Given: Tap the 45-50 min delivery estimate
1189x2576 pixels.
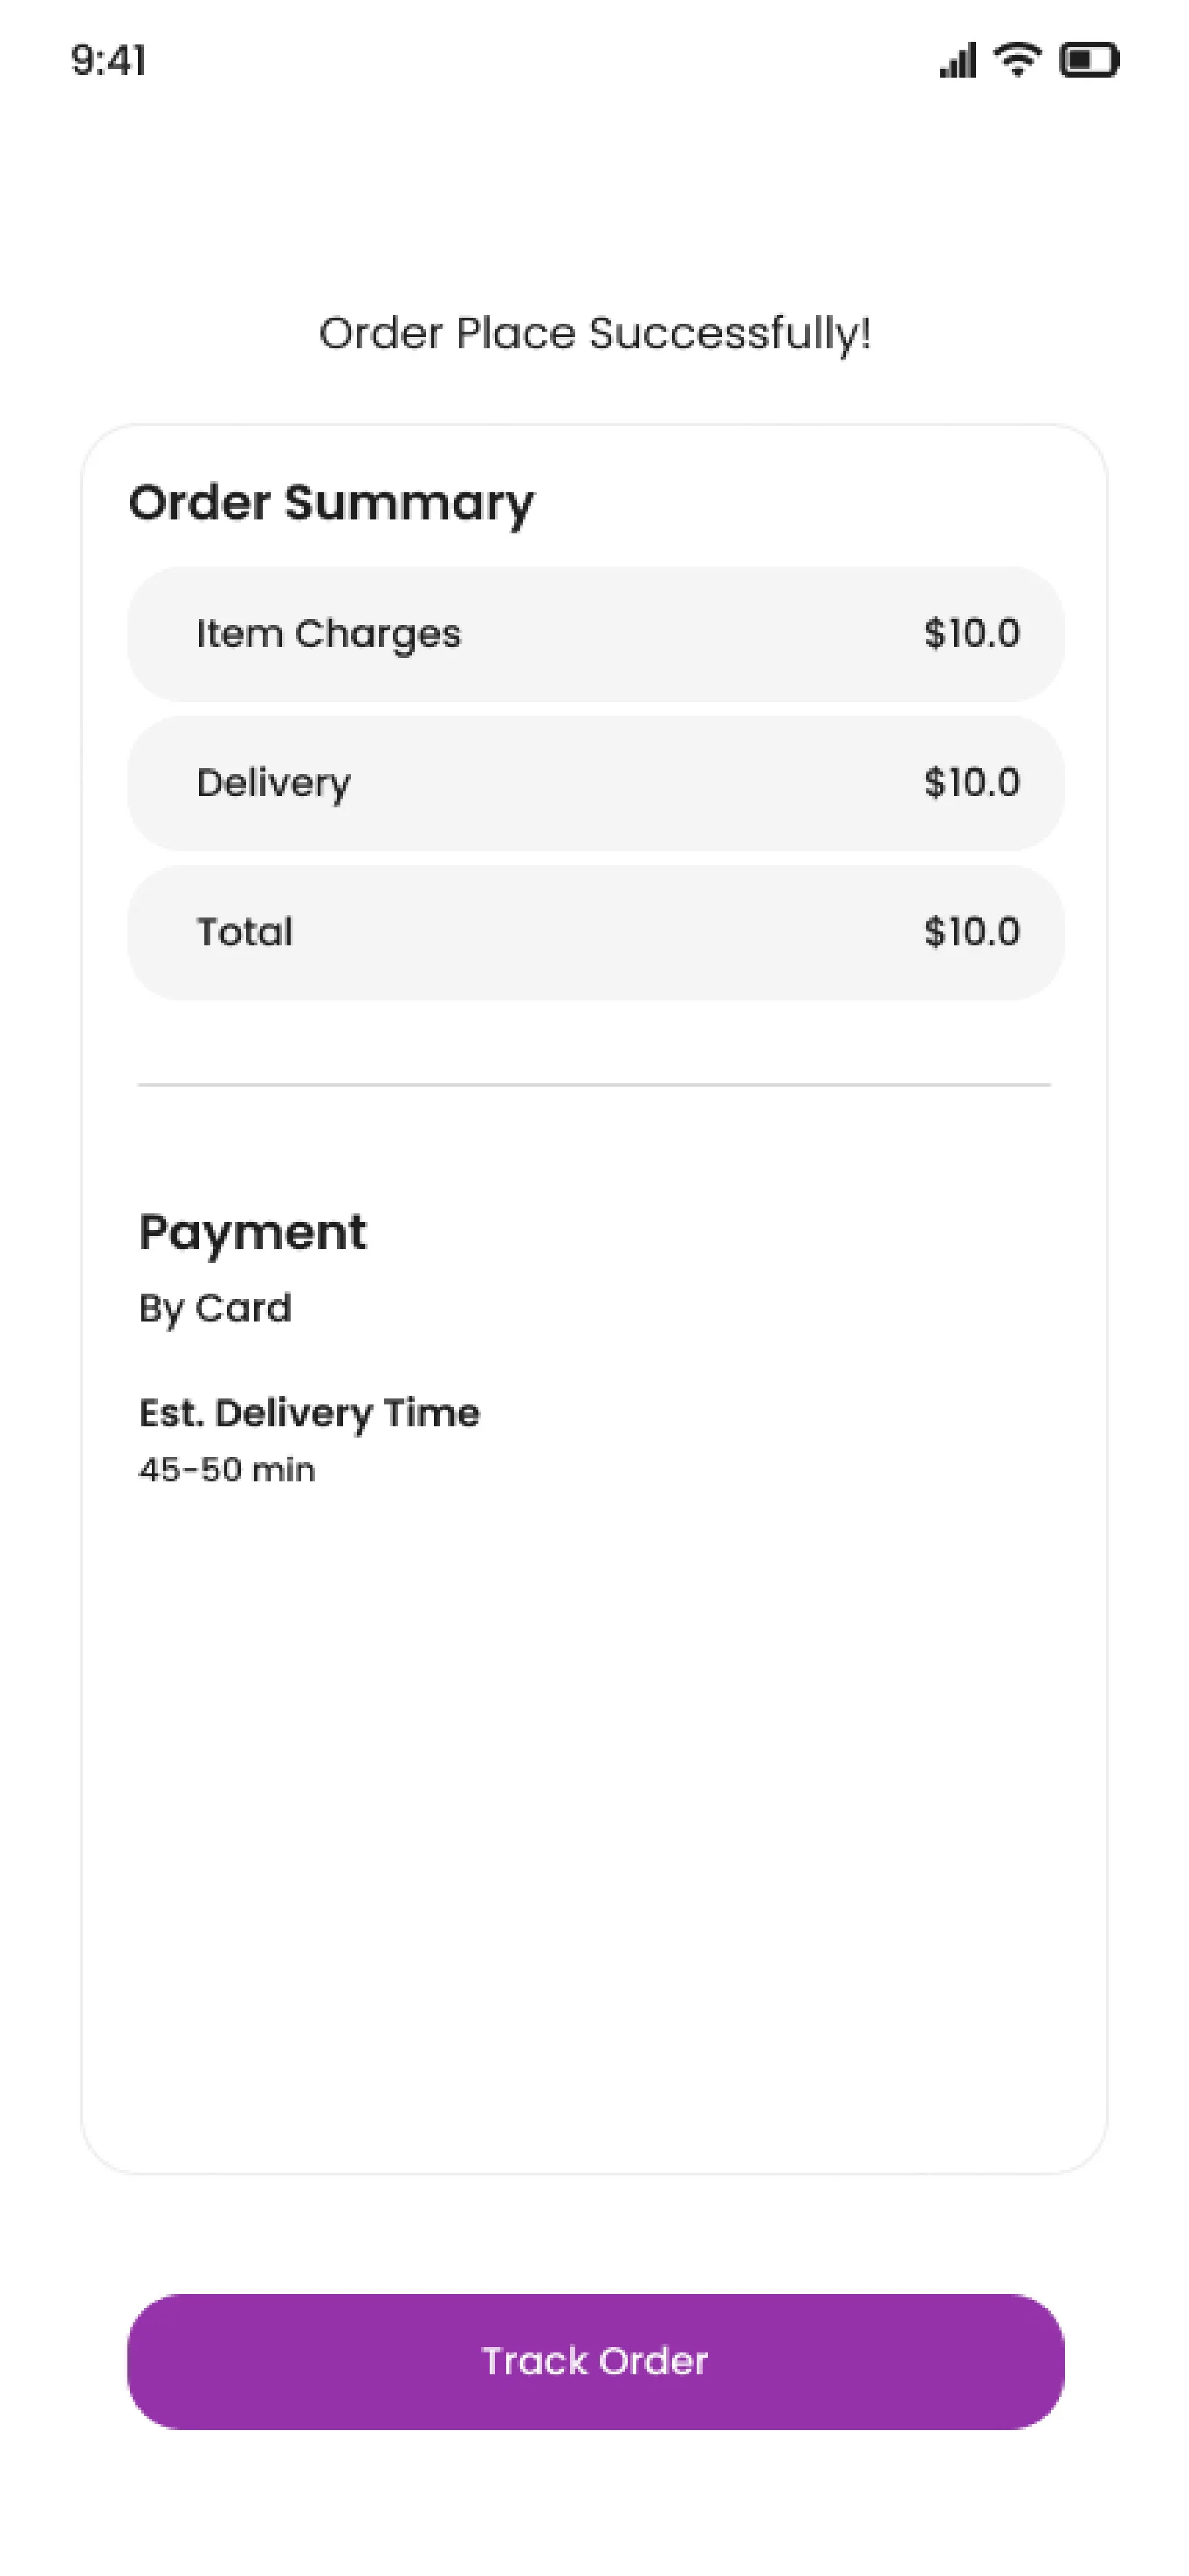Looking at the screenshot, I should (227, 1470).
